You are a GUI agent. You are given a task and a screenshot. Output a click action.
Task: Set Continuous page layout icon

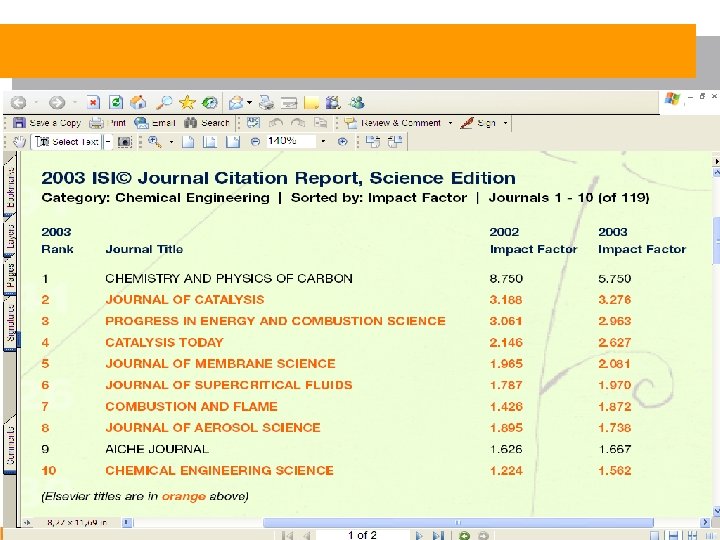673,535
